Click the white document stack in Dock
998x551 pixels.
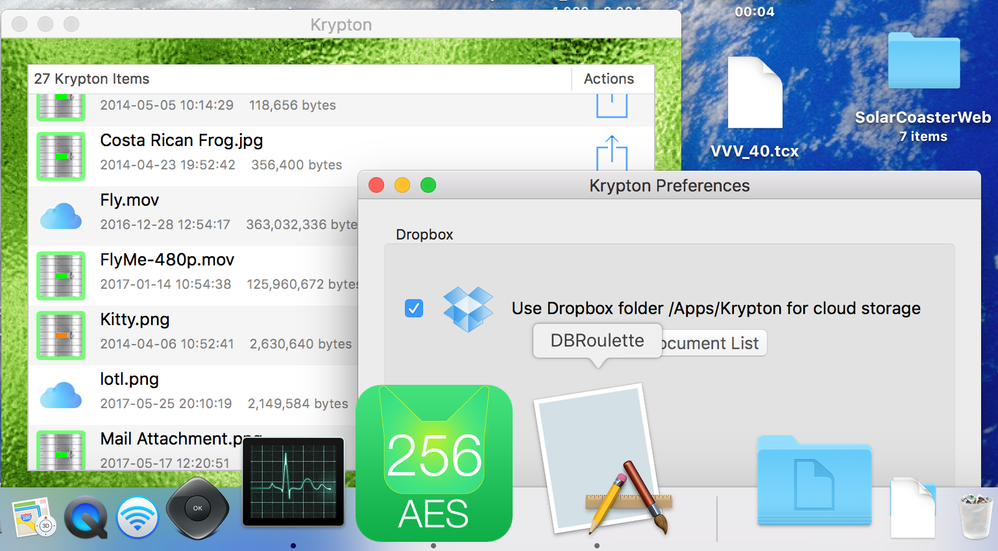tap(913, 507)
